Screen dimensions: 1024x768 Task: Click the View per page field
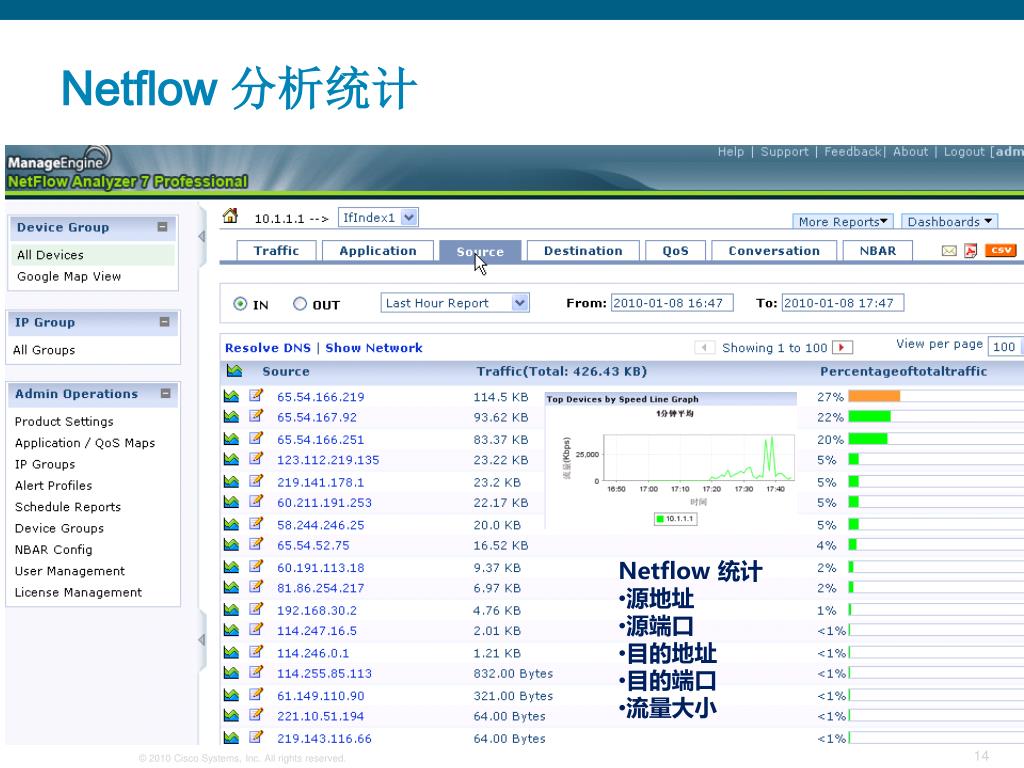coord(1005,346)
